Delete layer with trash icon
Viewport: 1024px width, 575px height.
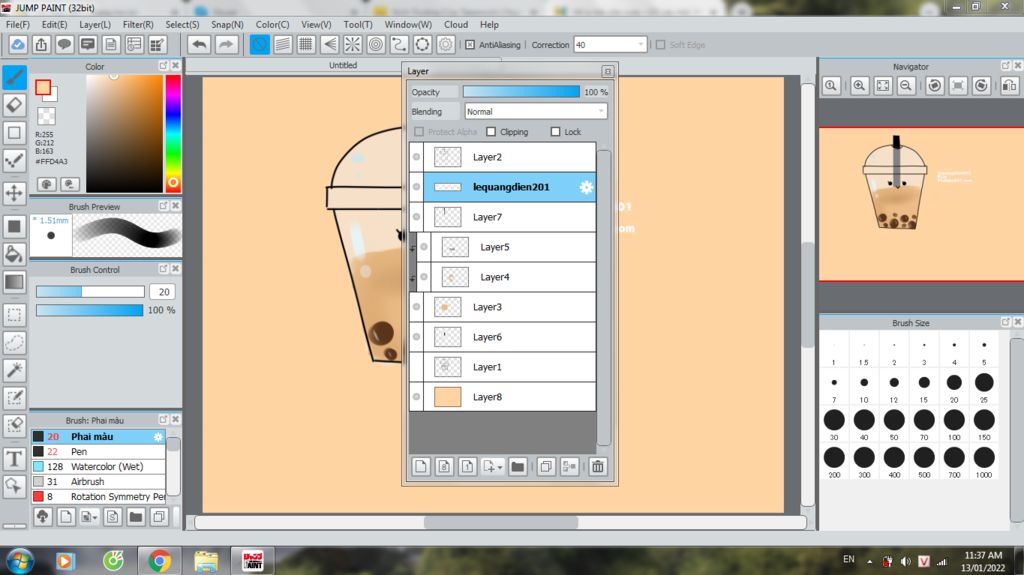598,467
